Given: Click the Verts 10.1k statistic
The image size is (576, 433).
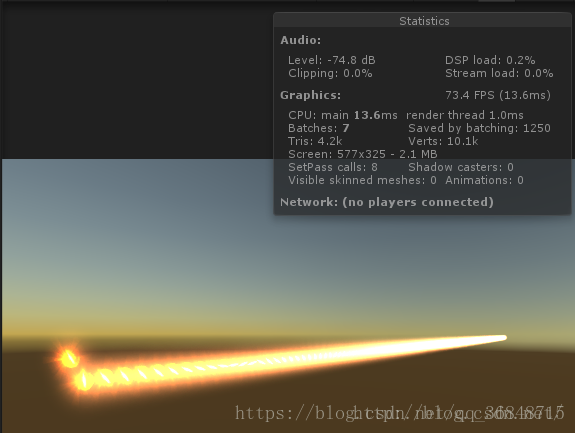Looking at the screenshot, I should [443, 141].
